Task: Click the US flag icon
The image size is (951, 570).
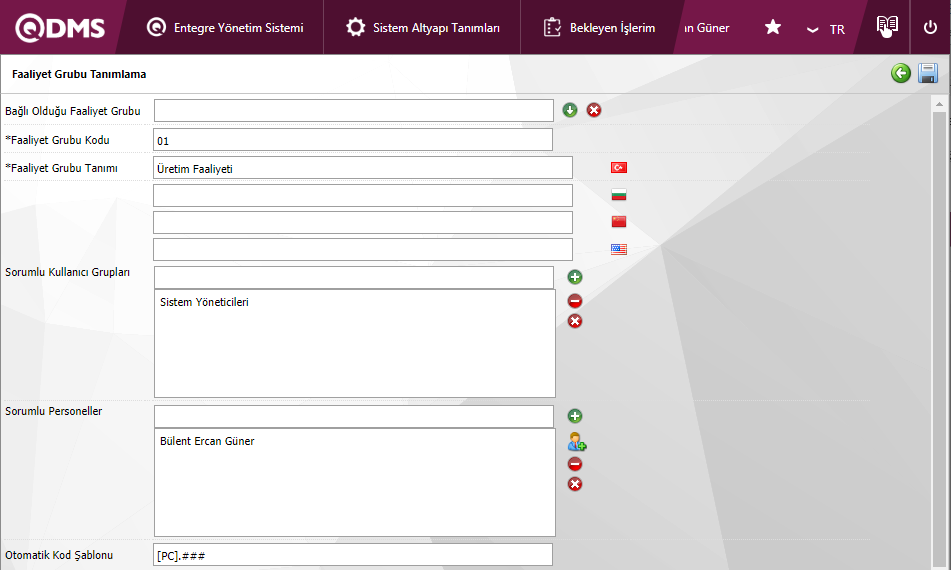Action: tap(619, 249)
